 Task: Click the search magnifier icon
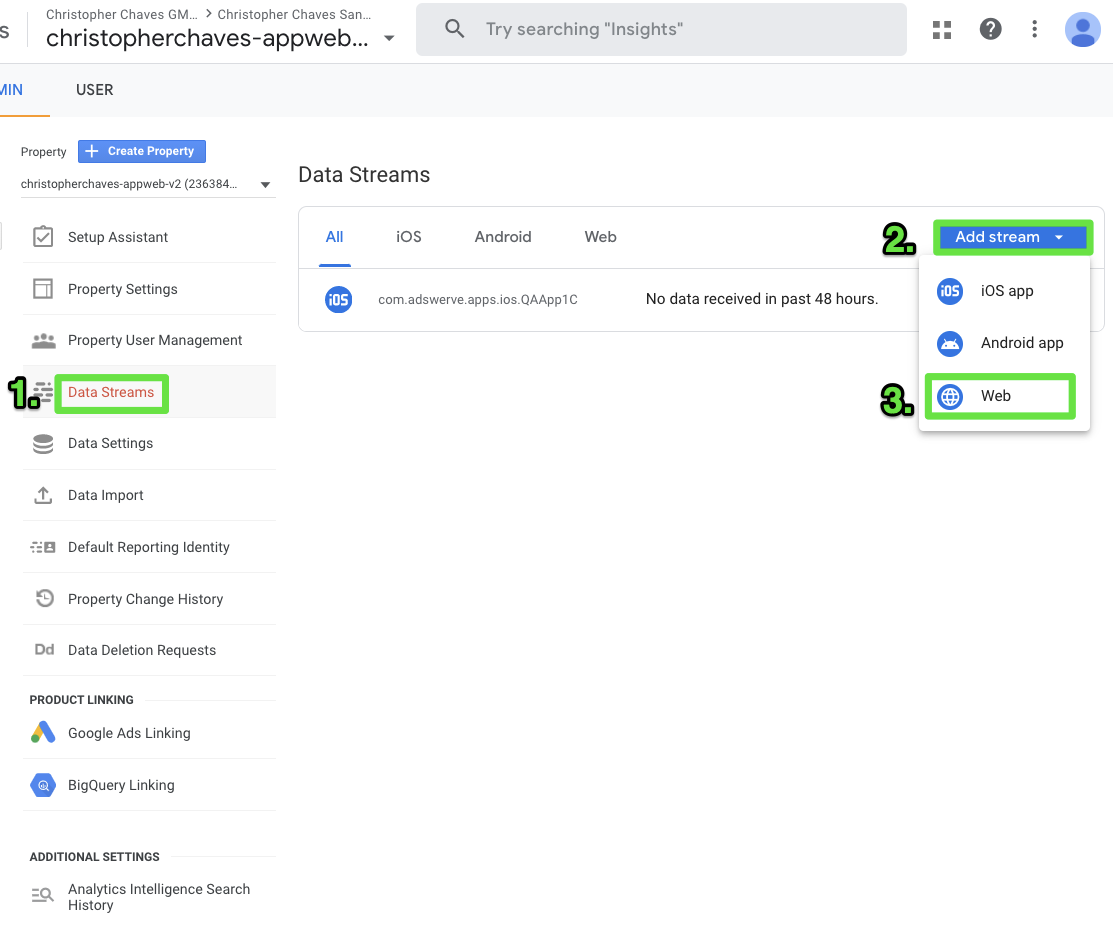tap(454, 29)
